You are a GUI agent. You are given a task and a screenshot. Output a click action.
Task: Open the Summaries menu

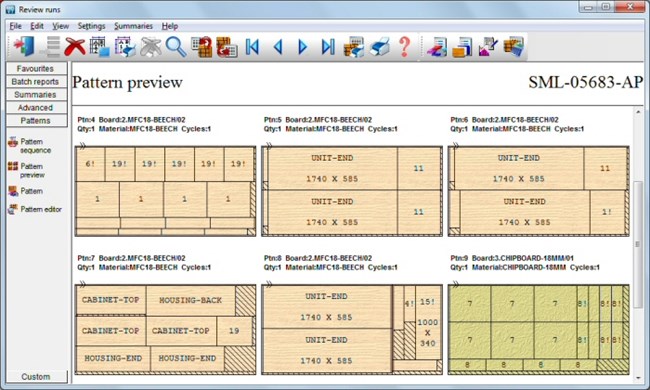pos(133,26)
